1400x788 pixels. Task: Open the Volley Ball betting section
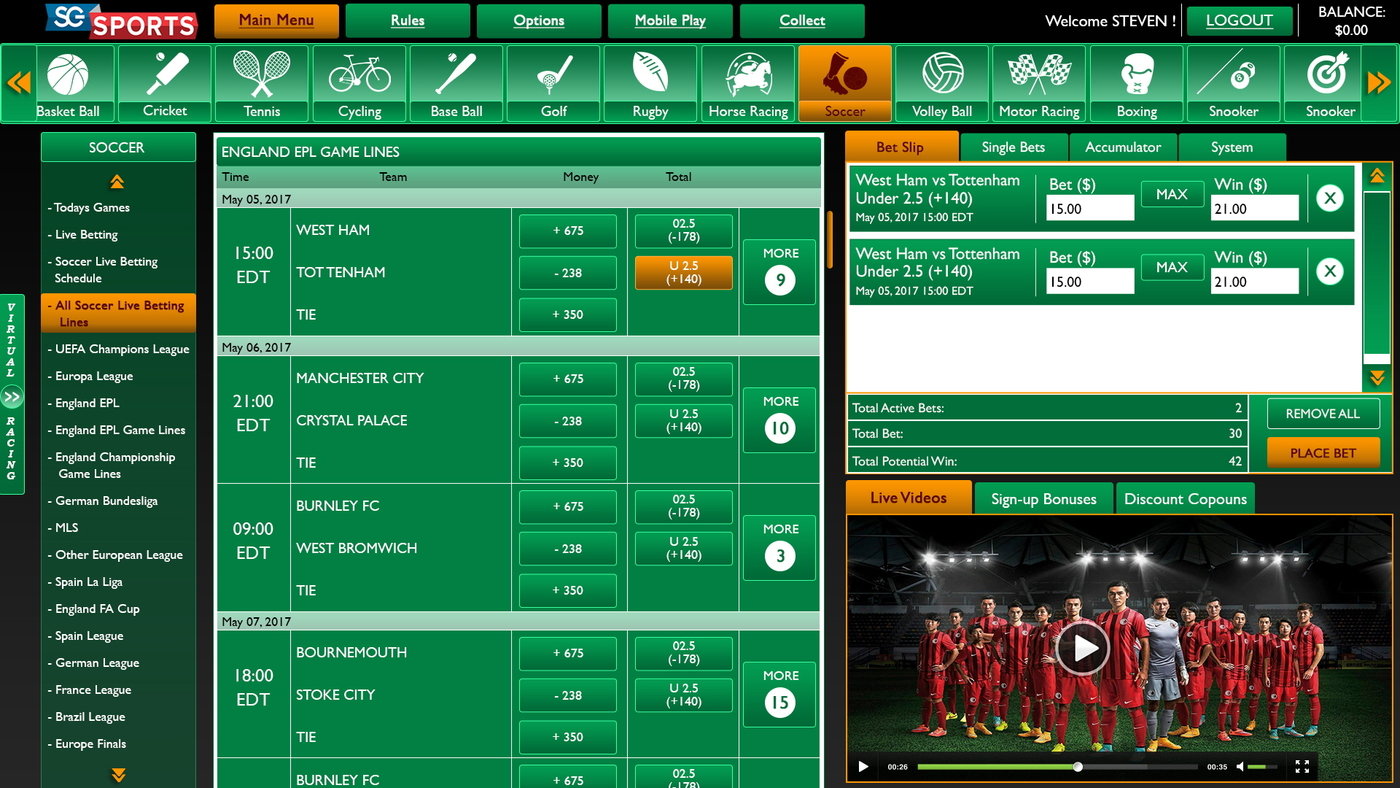941,78
